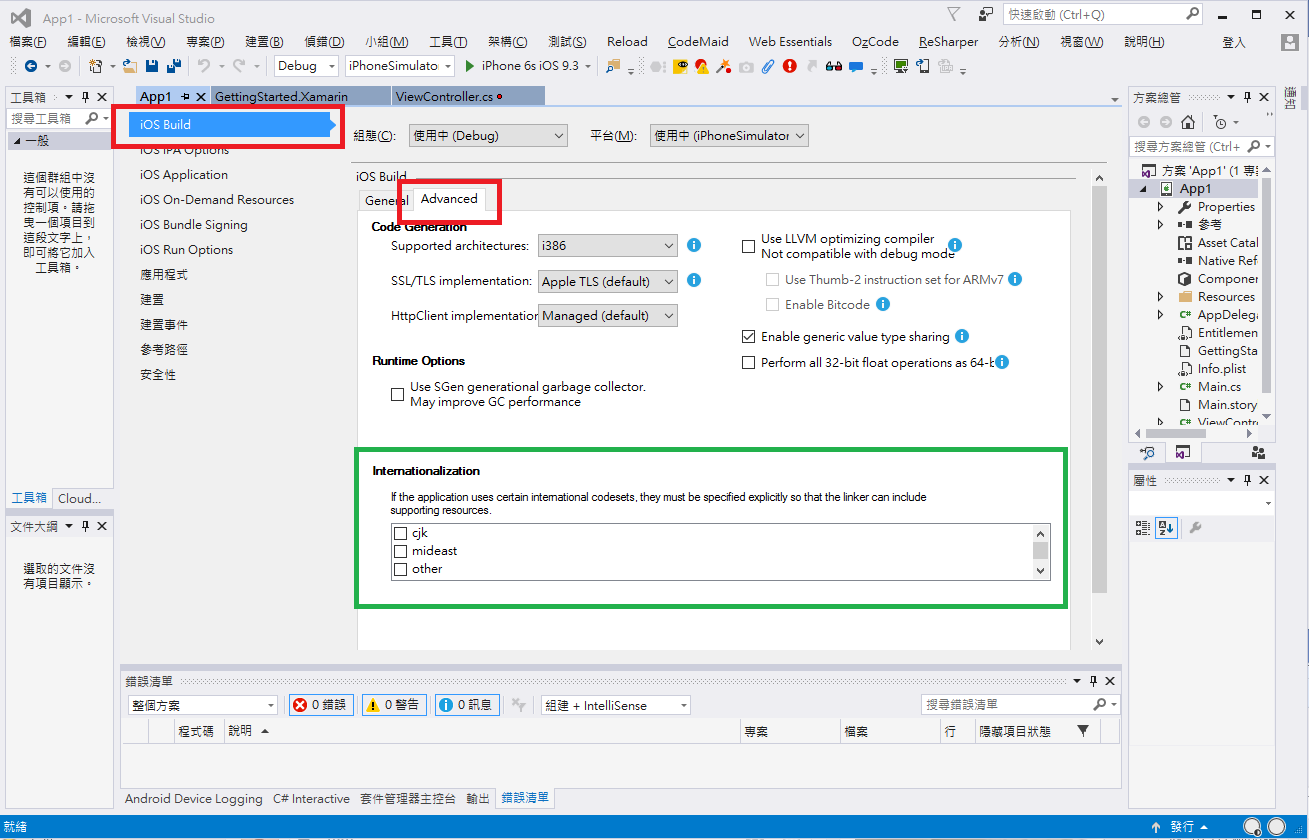The image size is (1309, 840).
Task: Expand the Properties node in Solution Explorer
Action: (x=1161, y=207)
